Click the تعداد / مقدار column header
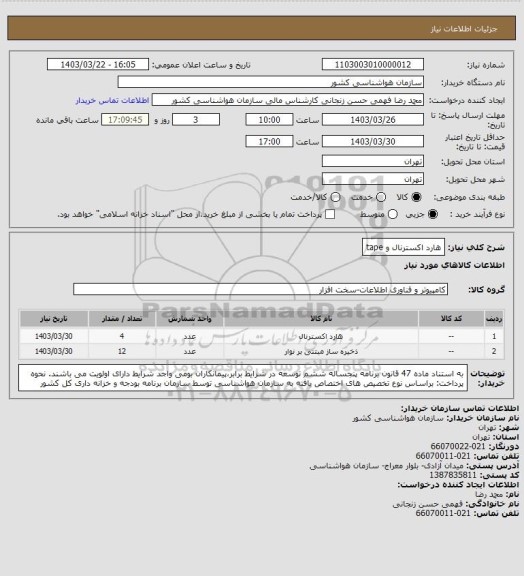The height and width of the screenshot is (576, 524). pyautogui.click(x=122, y=318)
